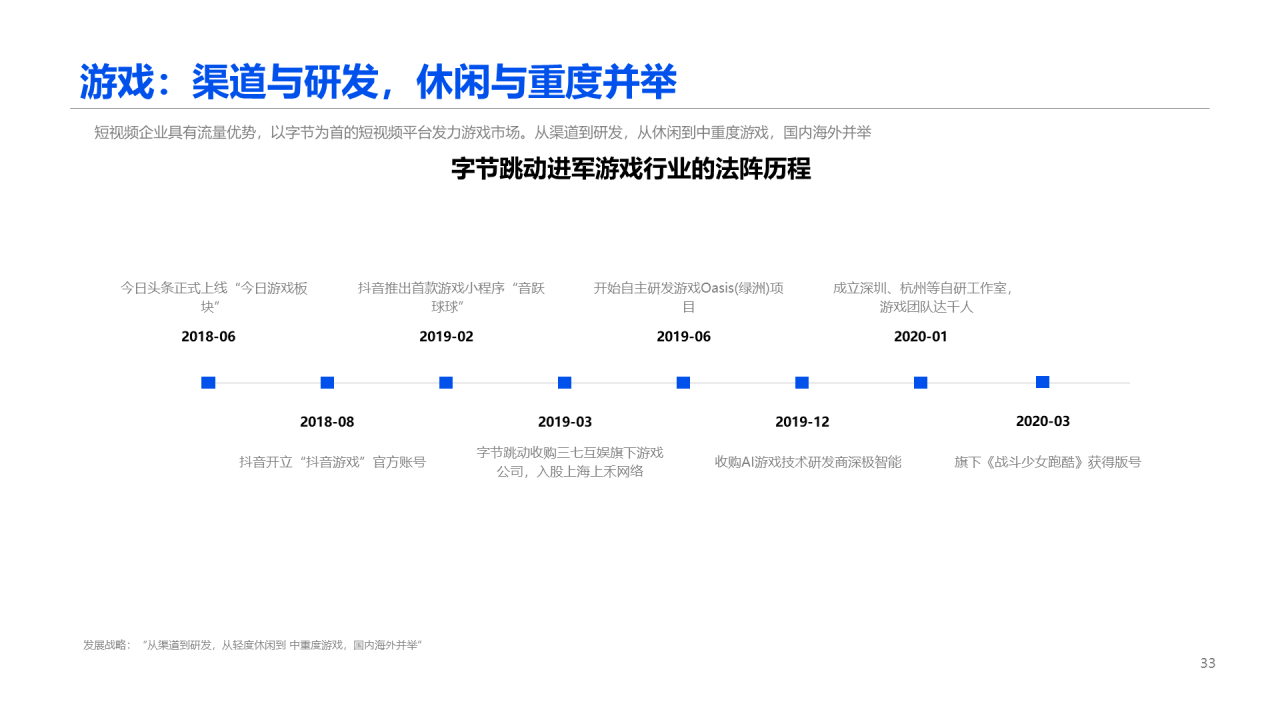
Task: Click the text 抖音开立“抖音游戏”官方账号
Action: pyautogui.click(x=332, y=462)
